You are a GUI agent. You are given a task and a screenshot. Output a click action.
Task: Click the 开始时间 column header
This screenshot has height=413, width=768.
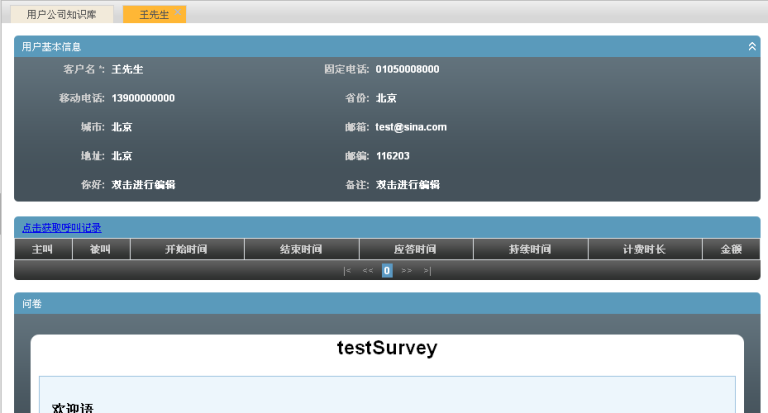point(186,249)
